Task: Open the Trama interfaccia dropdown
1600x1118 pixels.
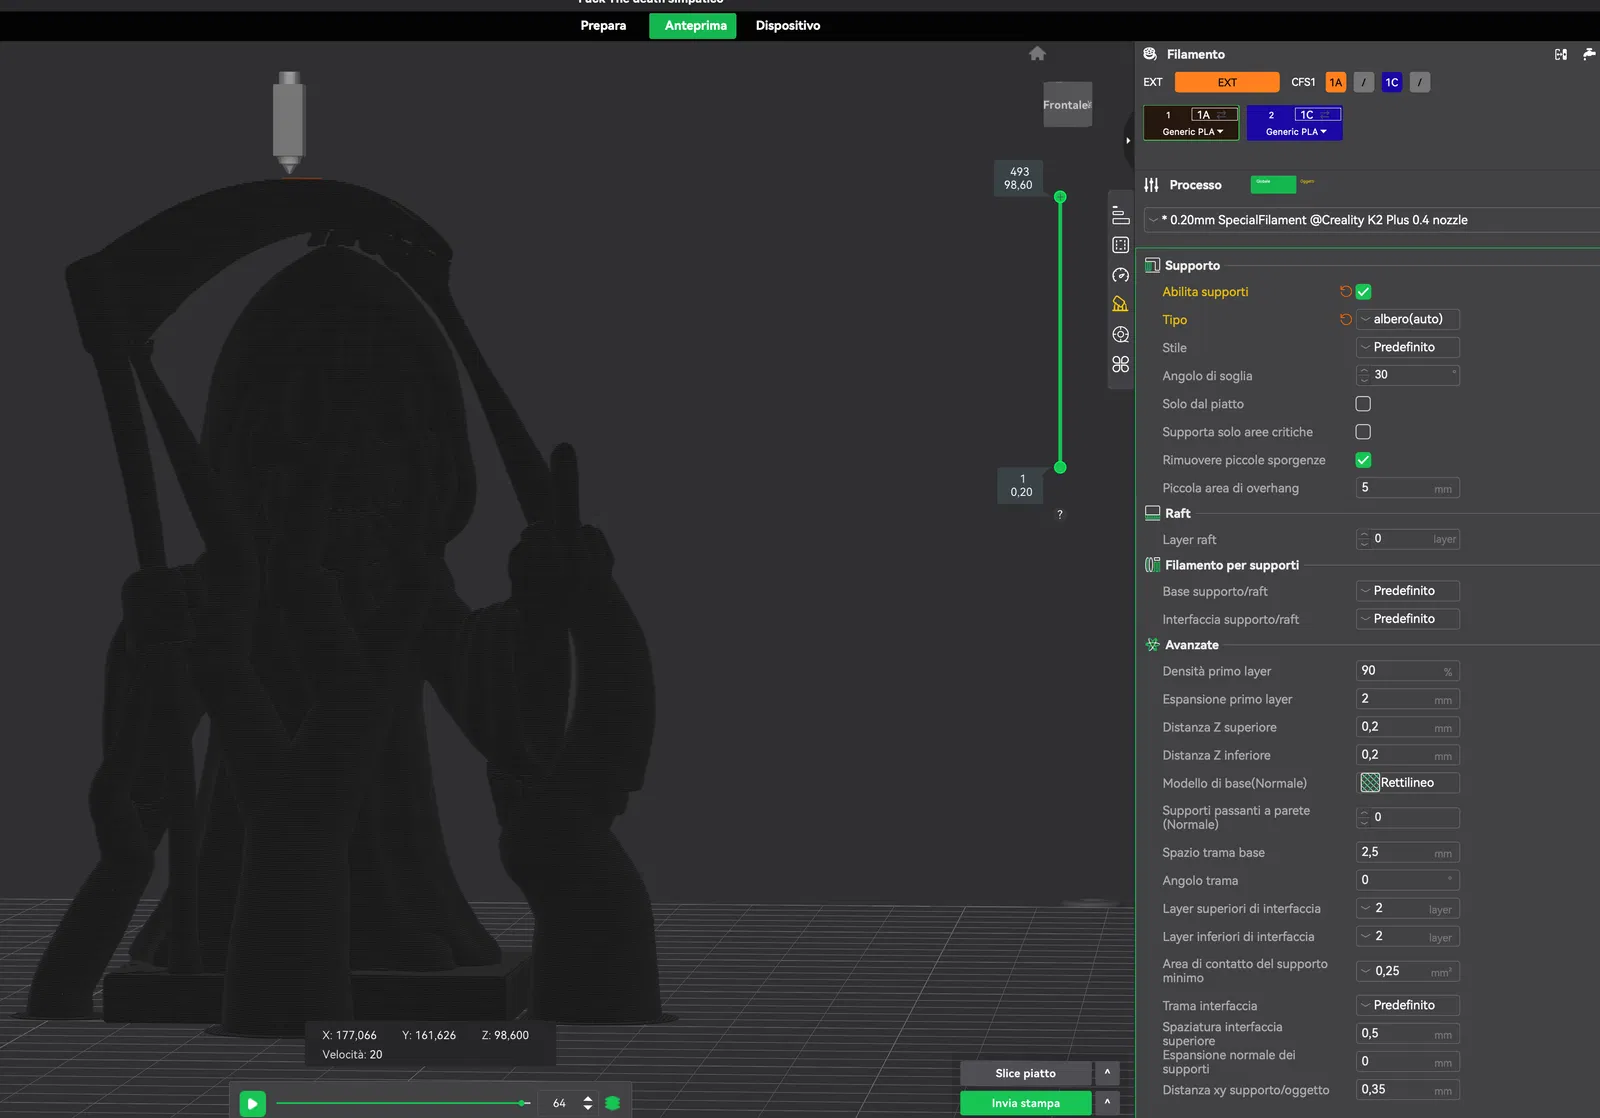Action: (x=1407, y=1005)
